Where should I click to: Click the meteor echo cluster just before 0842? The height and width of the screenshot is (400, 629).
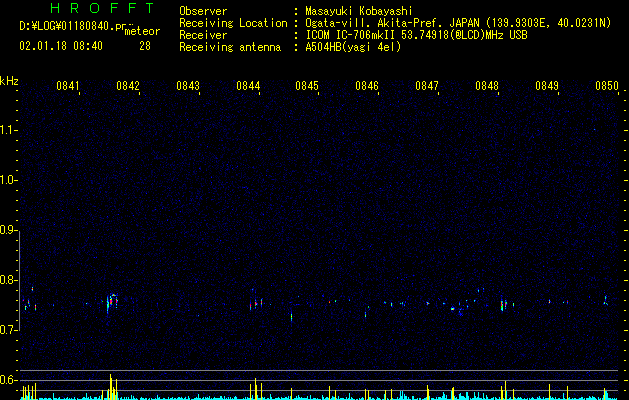point(112,303)
